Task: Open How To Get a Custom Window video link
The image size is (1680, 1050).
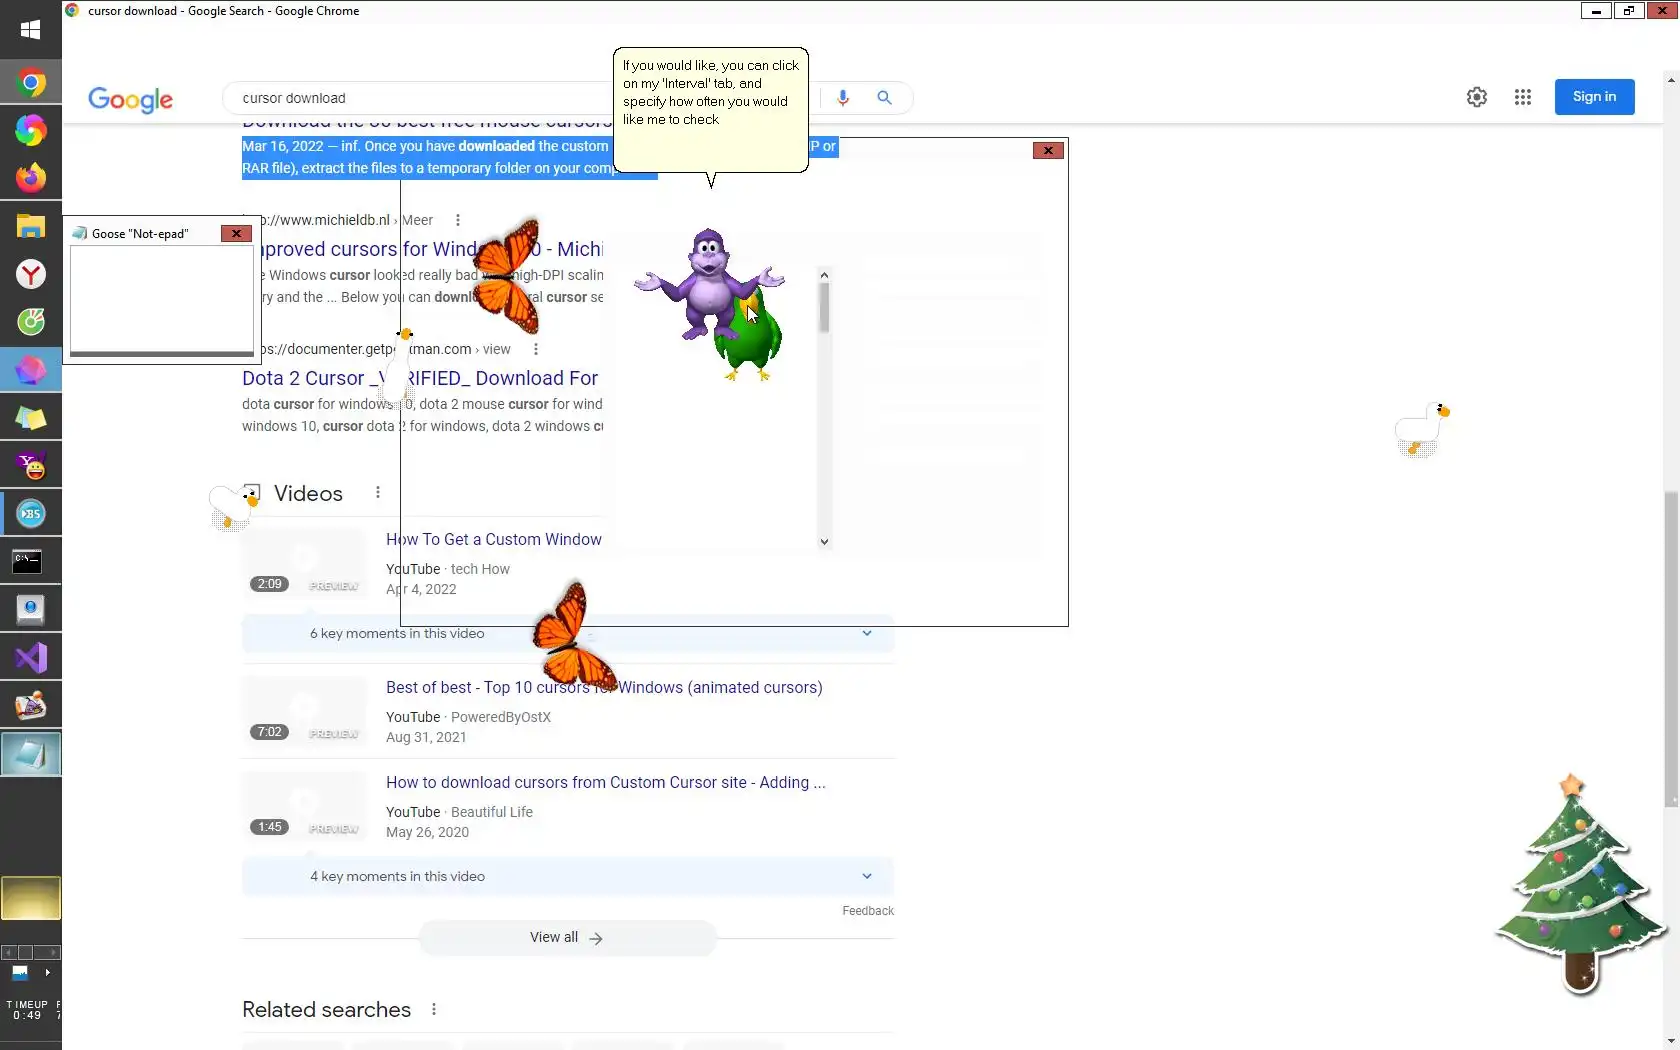Action: [x=494, y=540]
